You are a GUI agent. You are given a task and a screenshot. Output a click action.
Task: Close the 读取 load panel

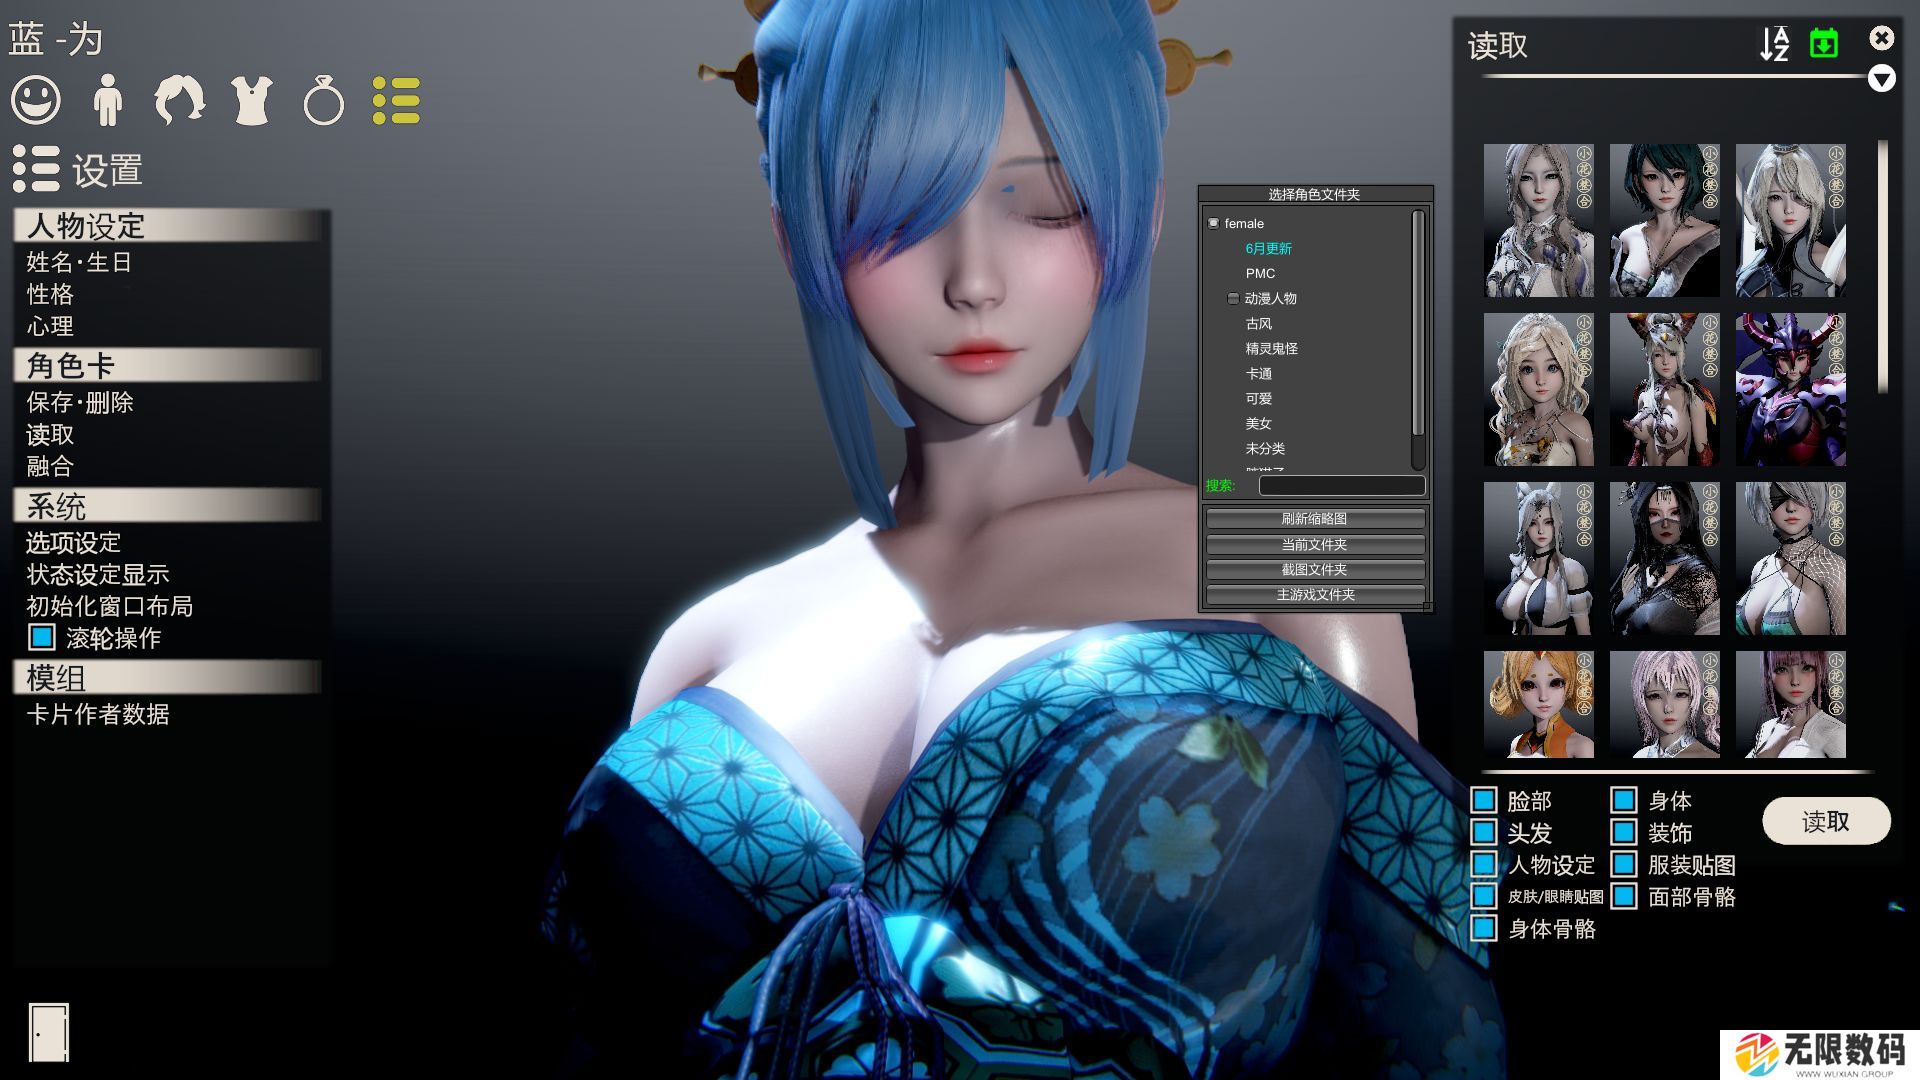(1881, 38)
